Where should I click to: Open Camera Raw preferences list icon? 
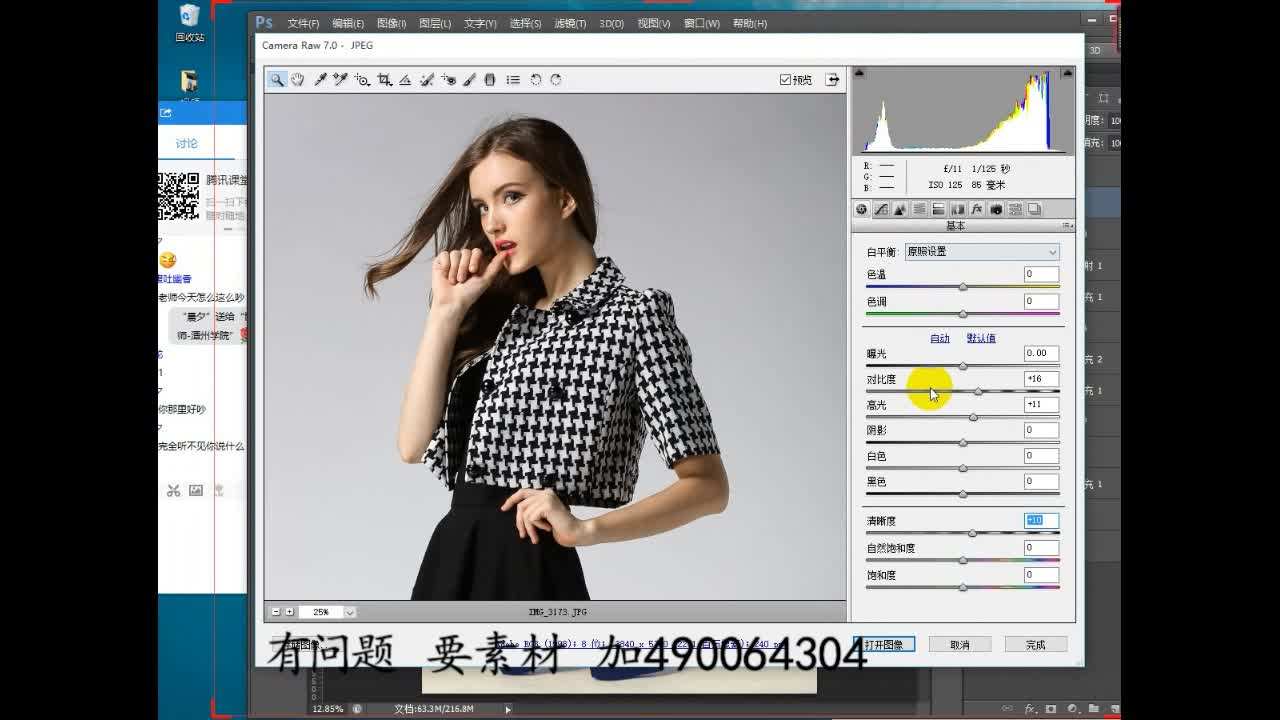[x=513, y=80]
